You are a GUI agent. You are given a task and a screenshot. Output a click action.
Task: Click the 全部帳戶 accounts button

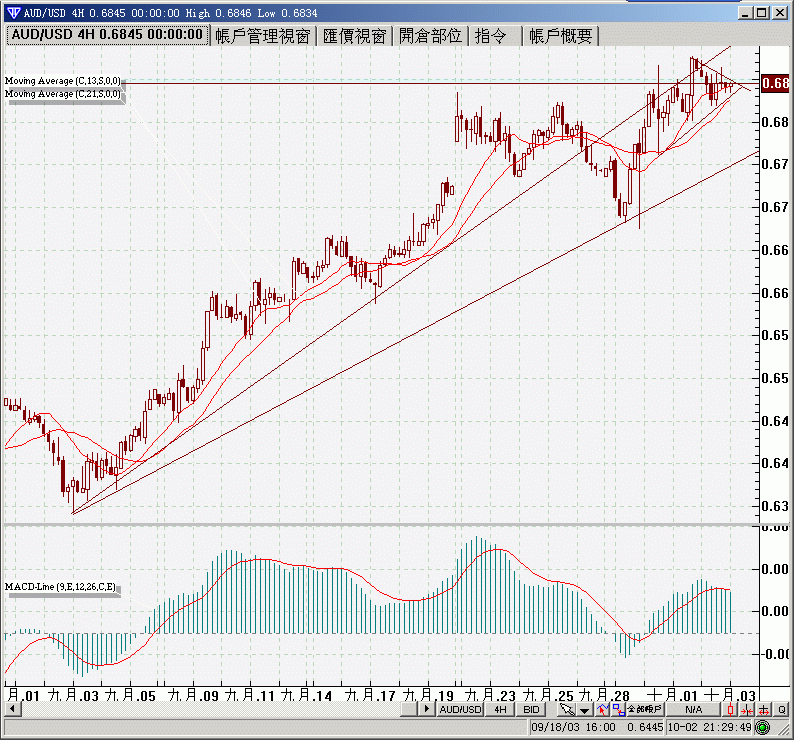[645, 710]
